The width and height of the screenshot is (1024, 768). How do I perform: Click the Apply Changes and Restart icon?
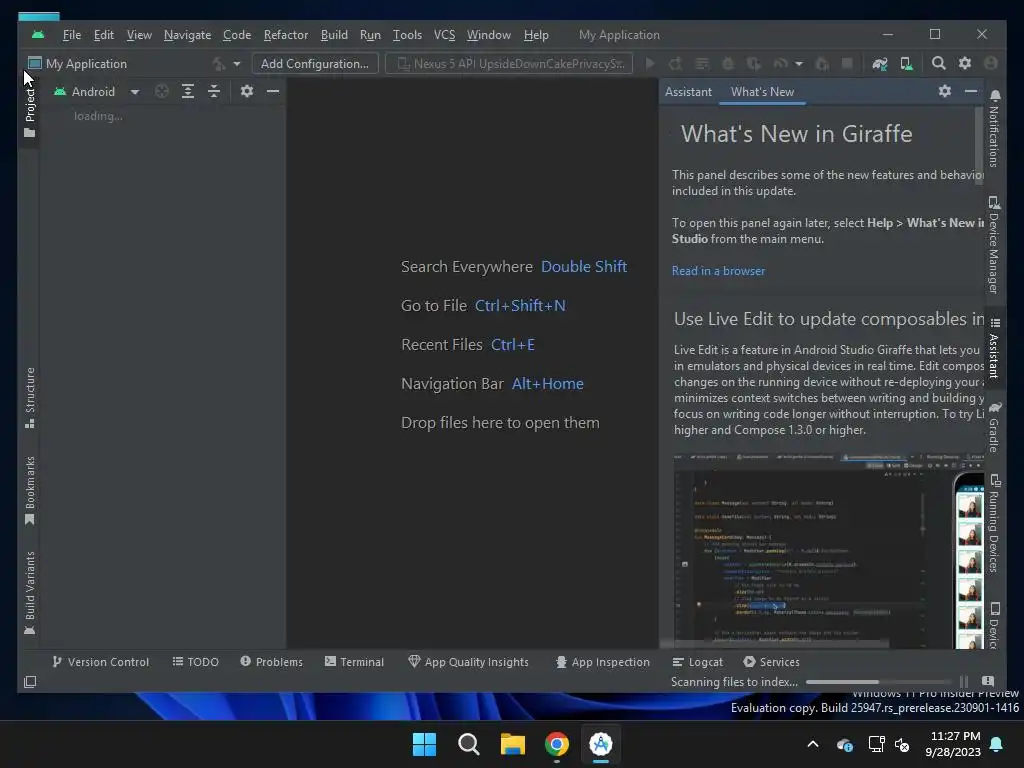(x=675, y=63)
